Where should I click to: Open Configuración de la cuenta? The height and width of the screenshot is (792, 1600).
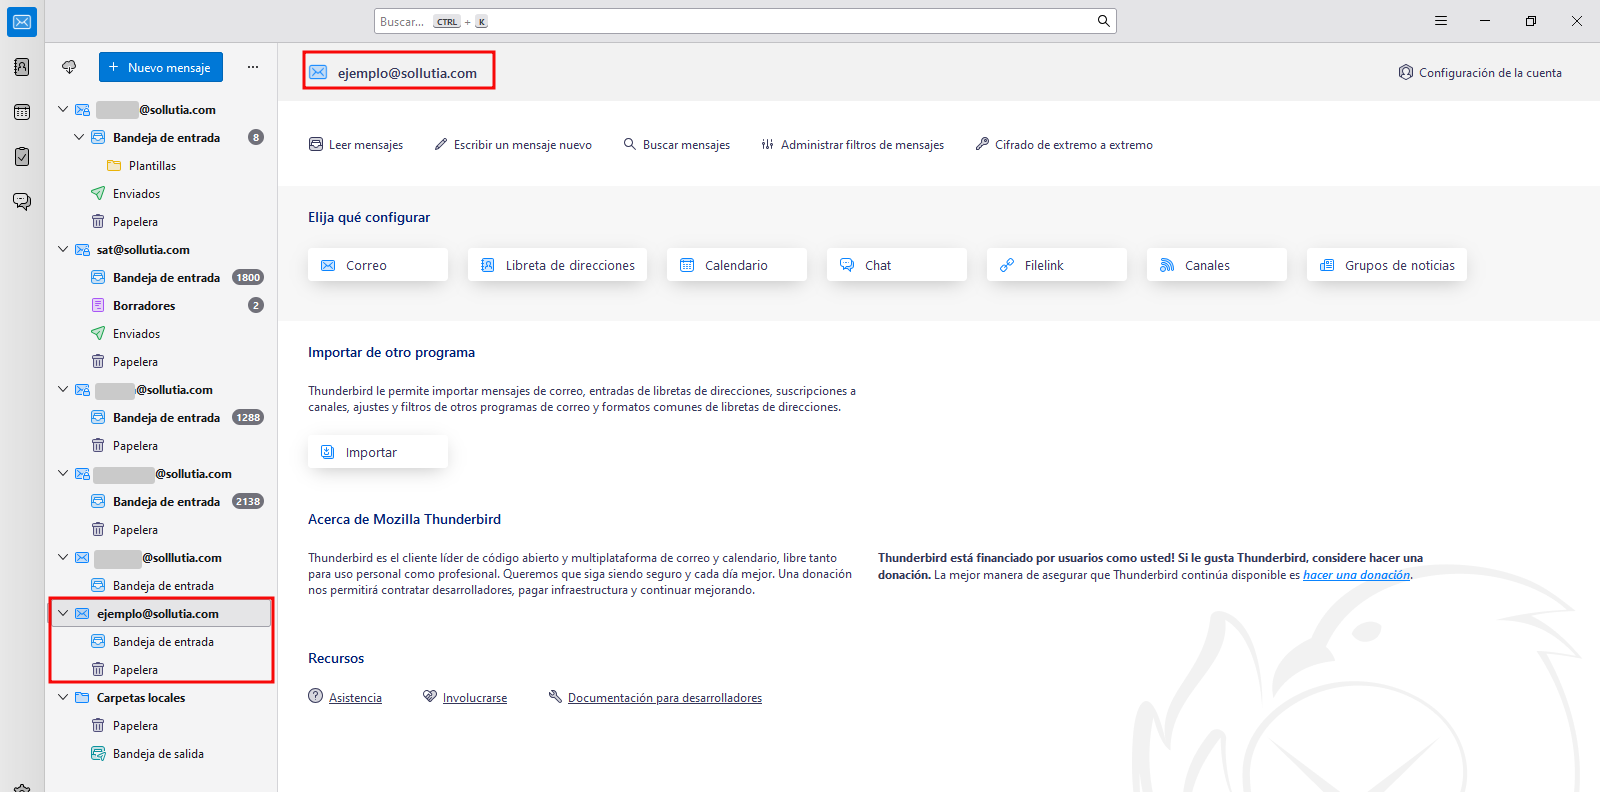pos(1480,72)
